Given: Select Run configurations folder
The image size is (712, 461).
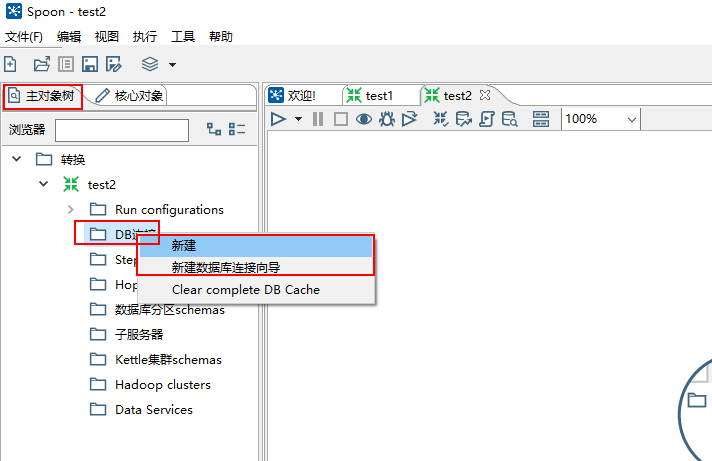Looking at the screenshot, I should [157, 209].
